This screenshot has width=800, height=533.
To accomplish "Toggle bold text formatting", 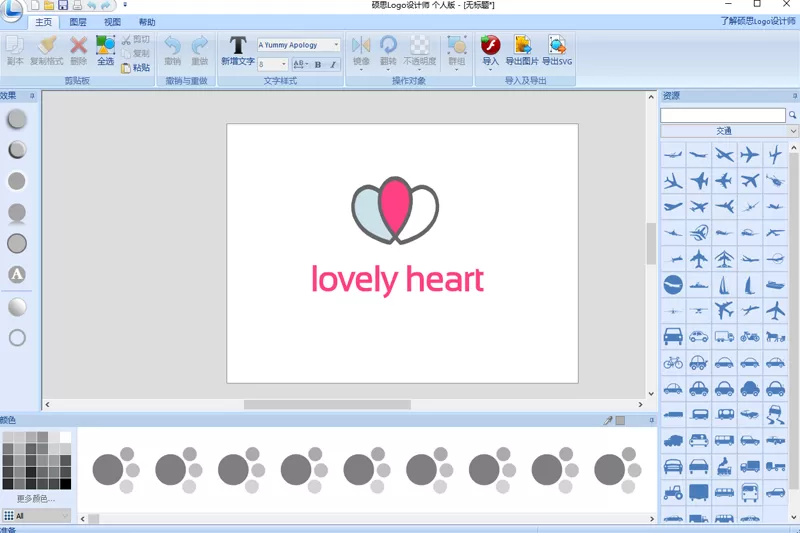I will coord(318,64).
